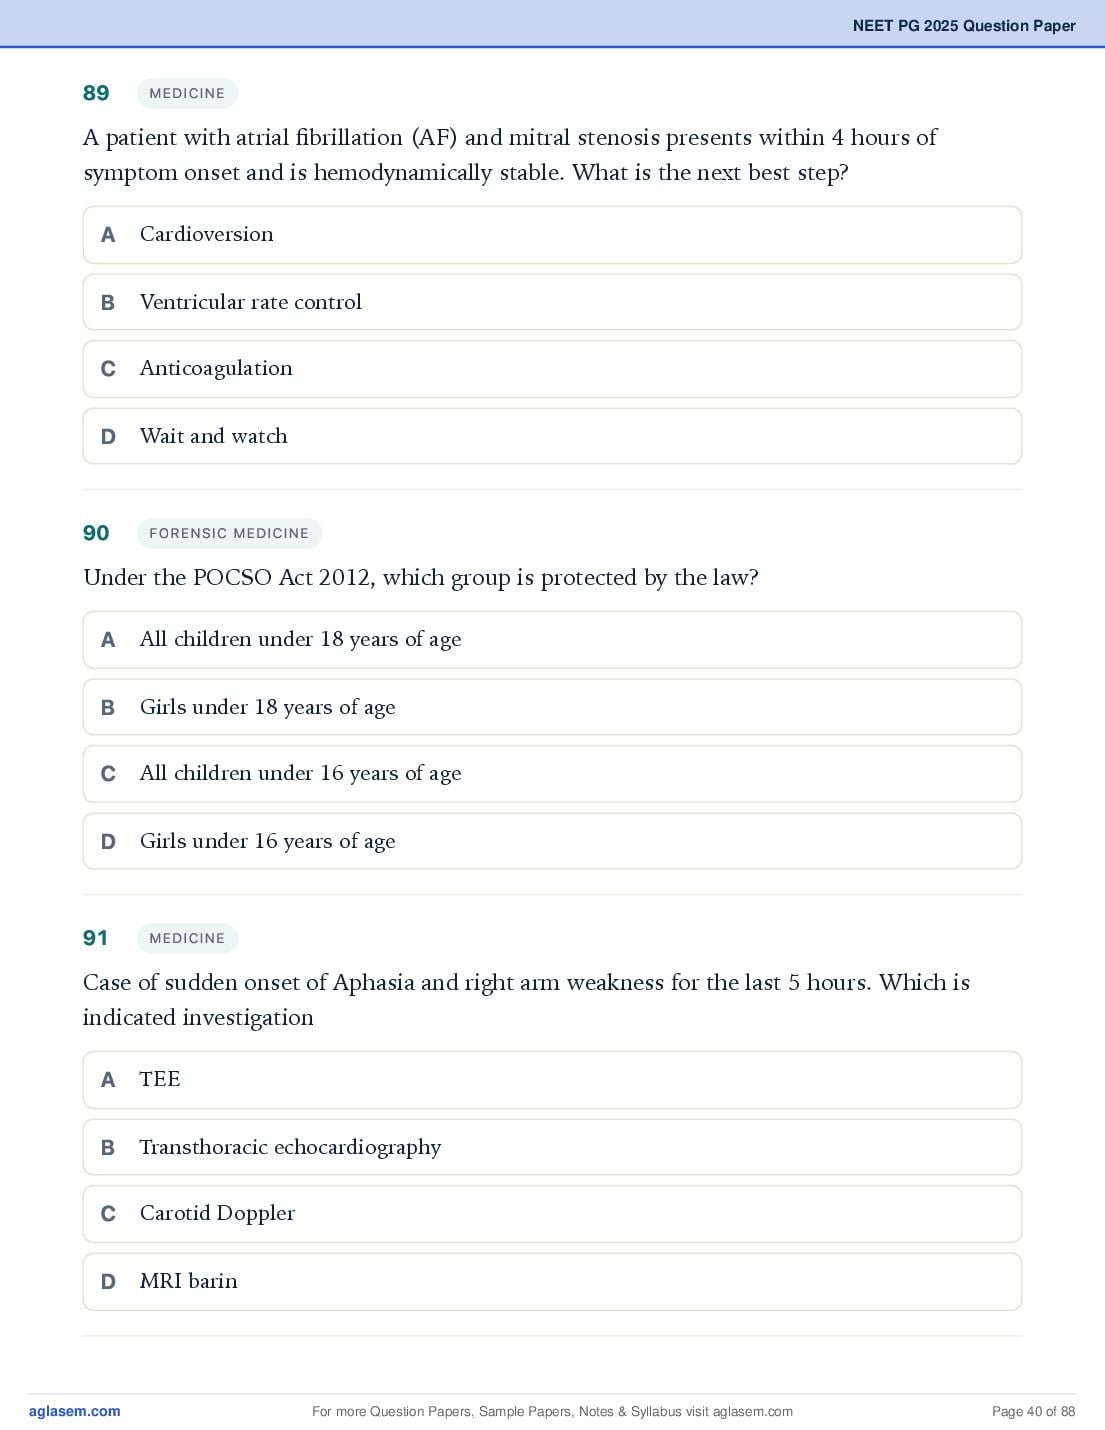Select MRI barin answer
Screen dimensions: 1105x1430
(x=552, y=1281)
